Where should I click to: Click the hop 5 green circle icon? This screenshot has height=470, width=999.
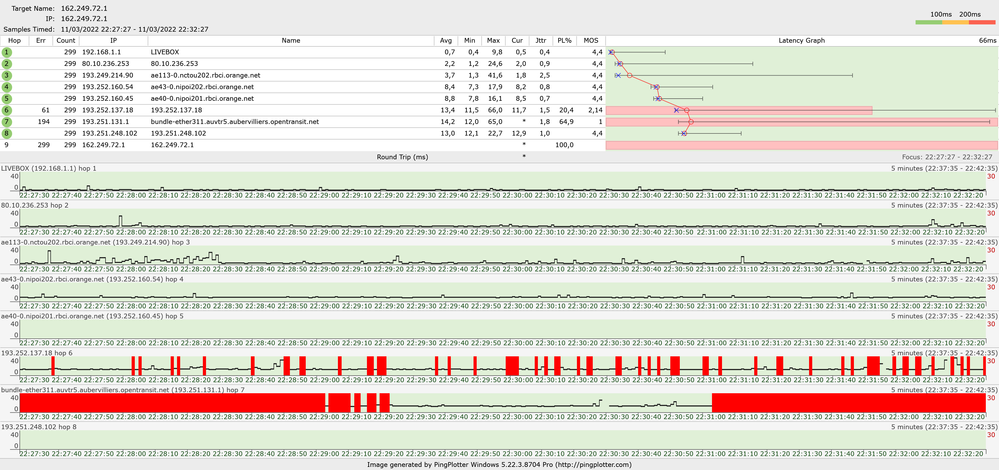[7, 98]
